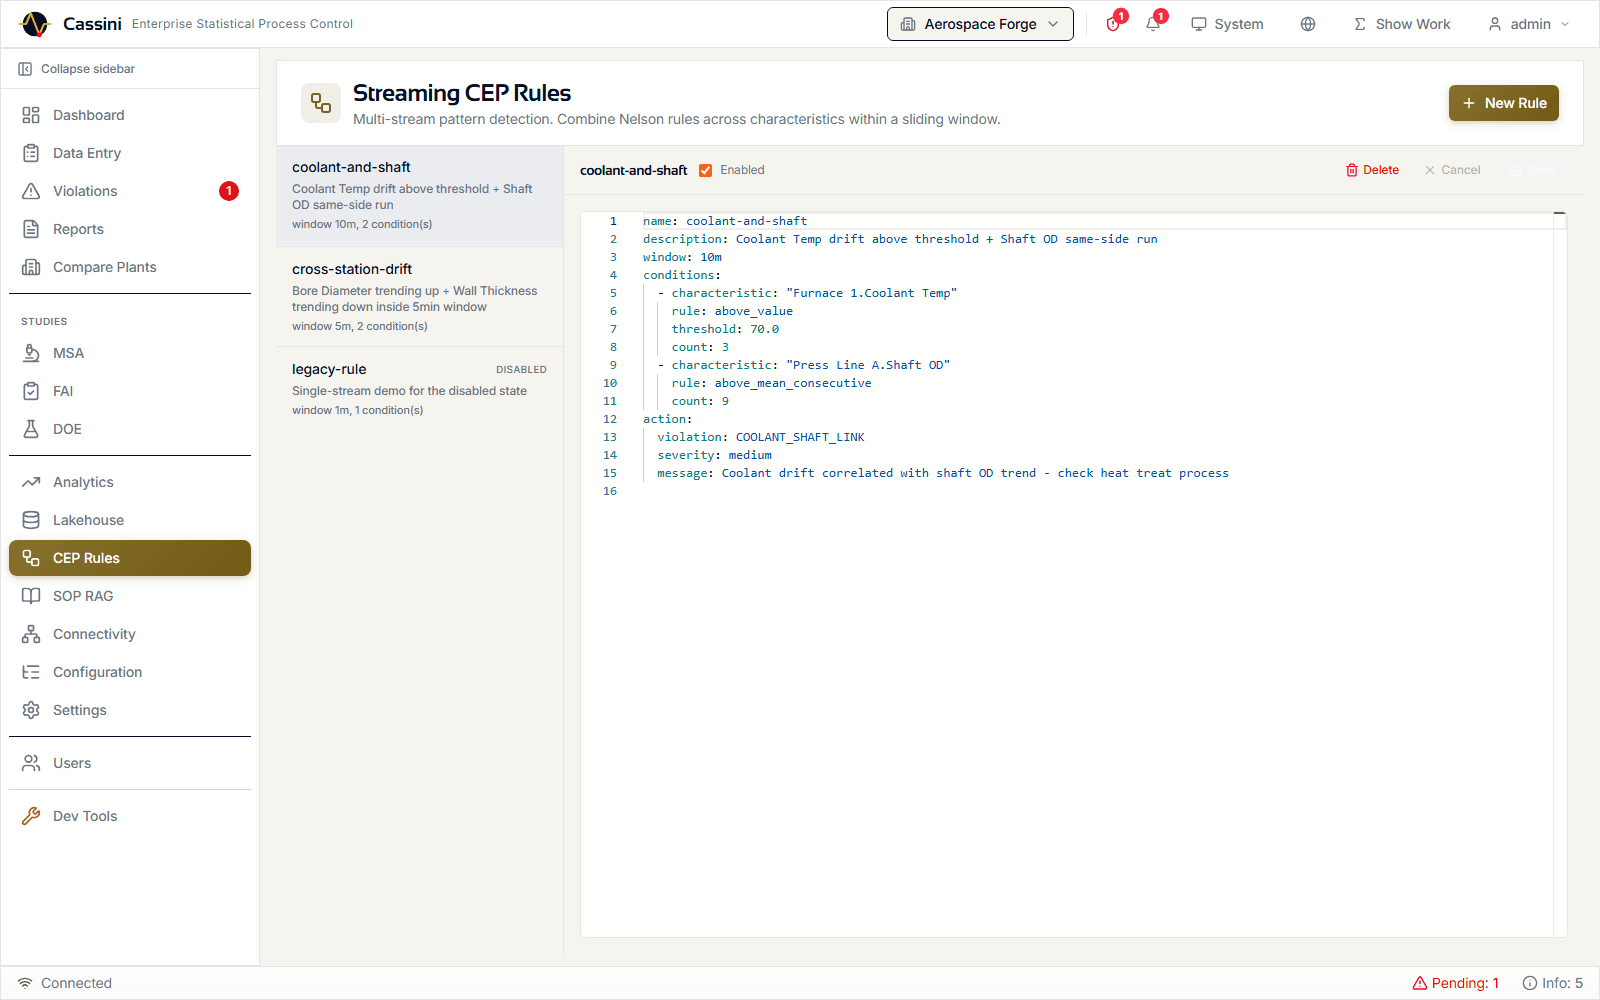Toggle the Enabled checkbox for coolant-and-shaft
Image resolution: width=1600 pixels, height=1000 pixels.
tap(705, 170)
